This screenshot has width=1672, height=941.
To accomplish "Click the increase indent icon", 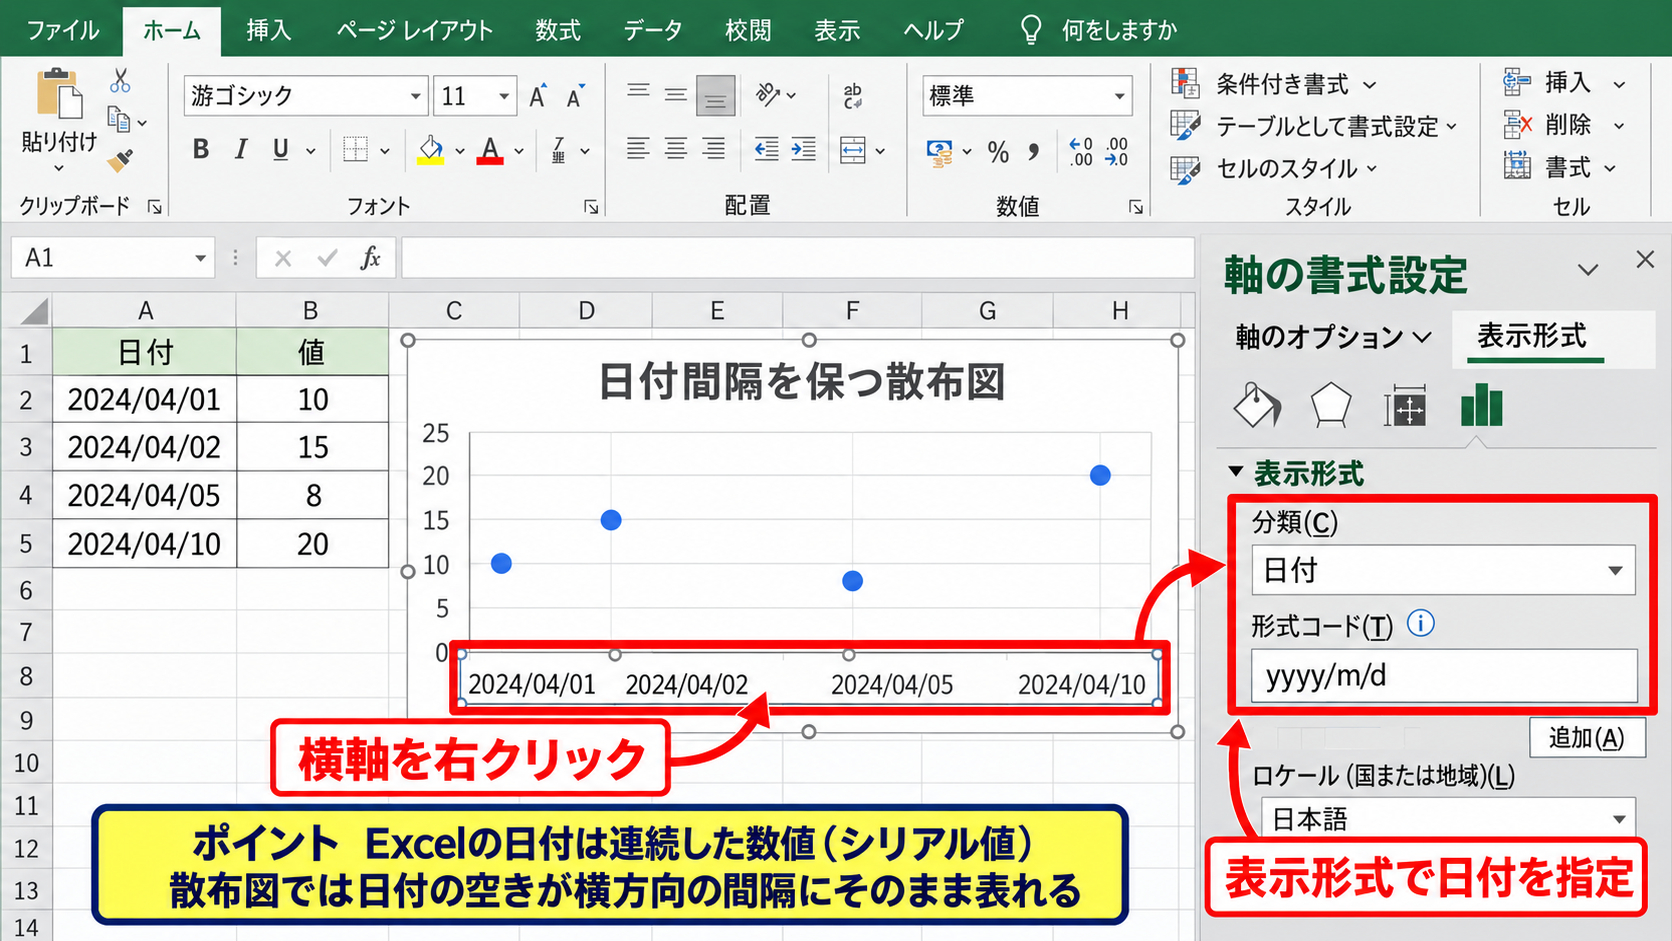I will pos(803,150).
